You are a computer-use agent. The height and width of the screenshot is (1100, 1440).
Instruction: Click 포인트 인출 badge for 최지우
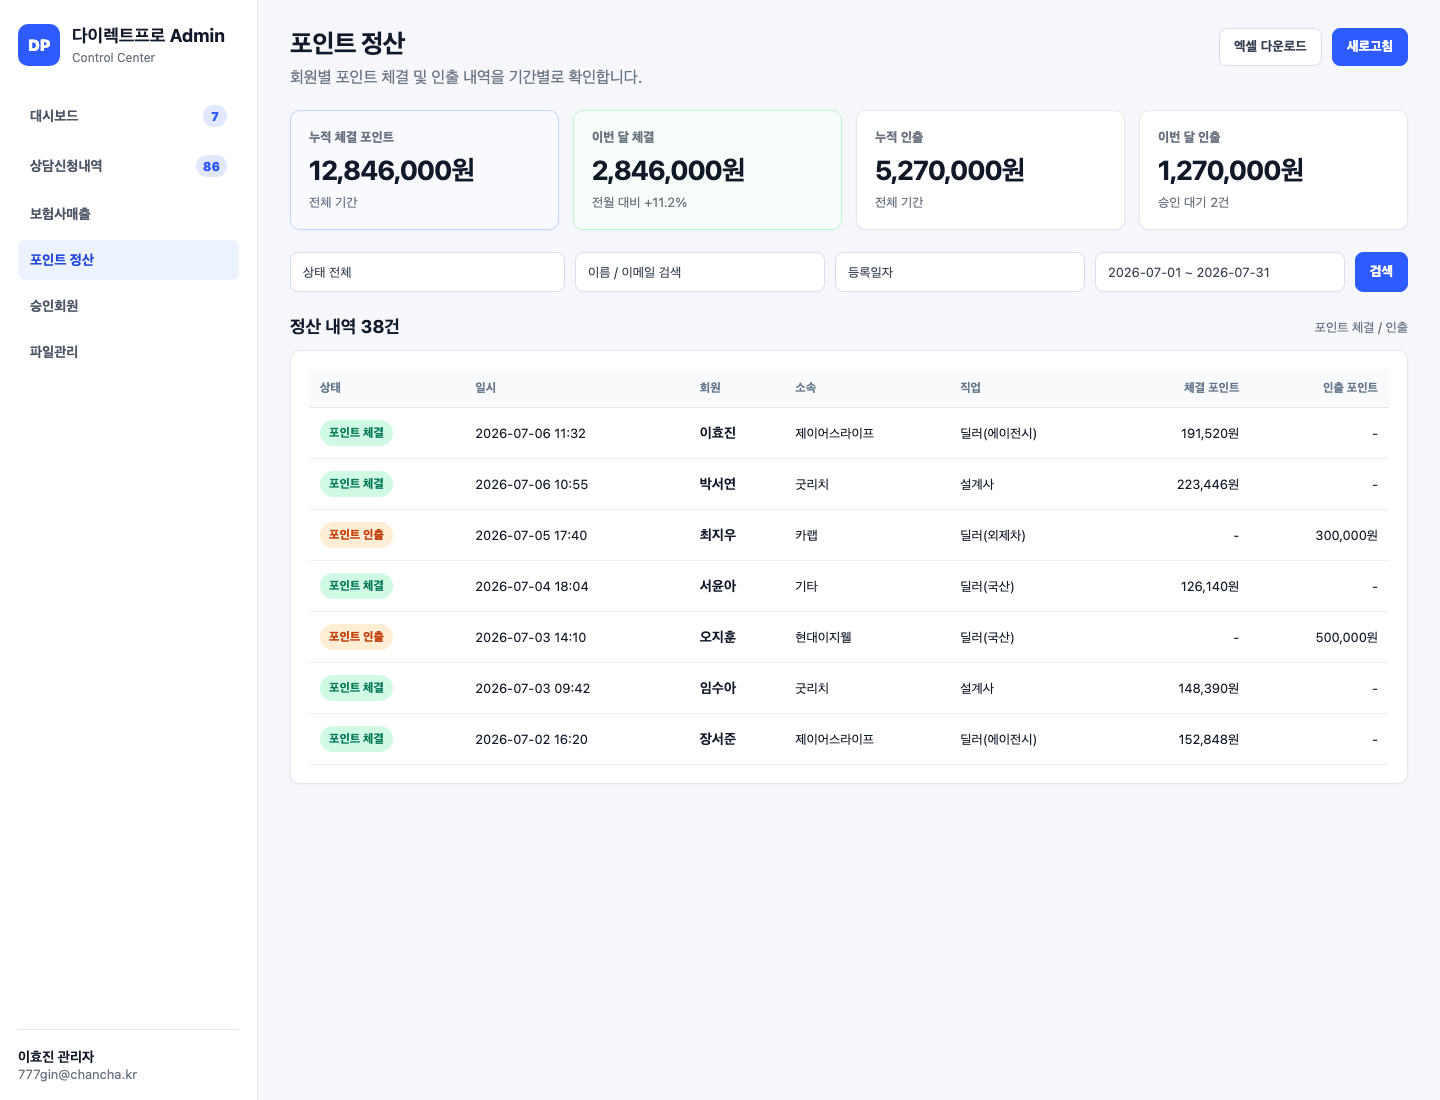[356, 535]
